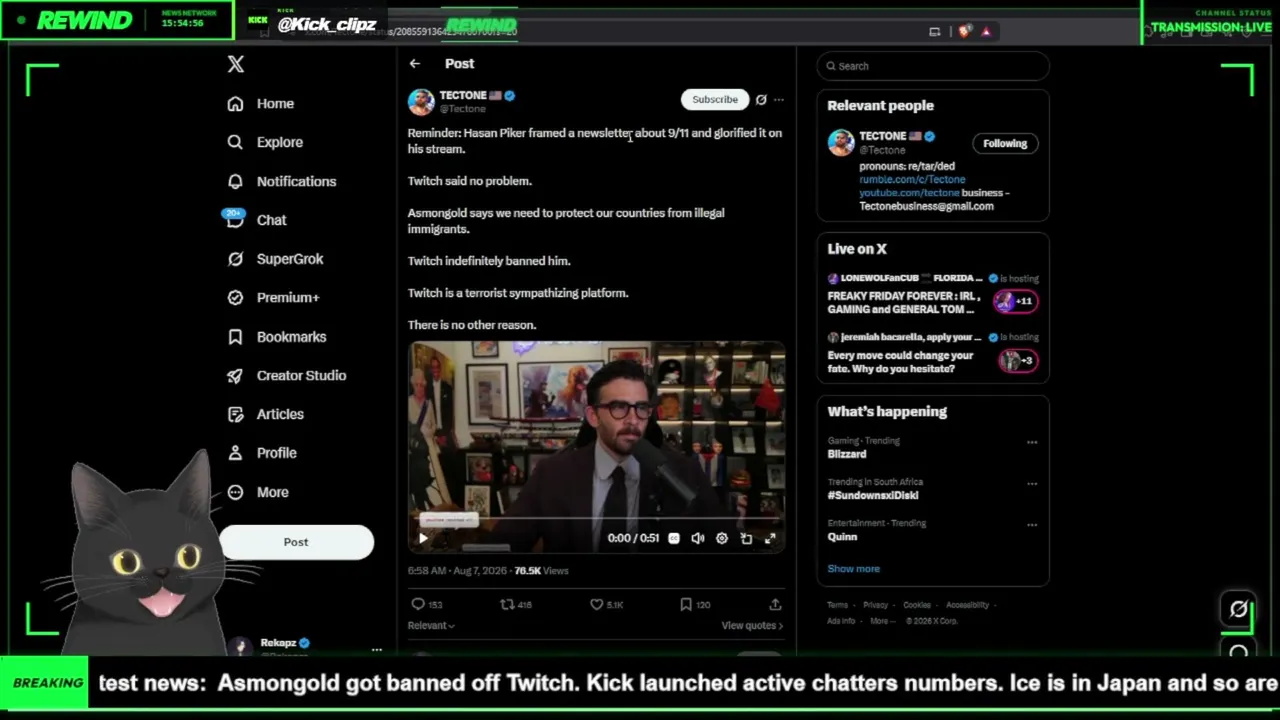
Task: Open the youtube.com/tectone link
Action: [x=909, y=193]
